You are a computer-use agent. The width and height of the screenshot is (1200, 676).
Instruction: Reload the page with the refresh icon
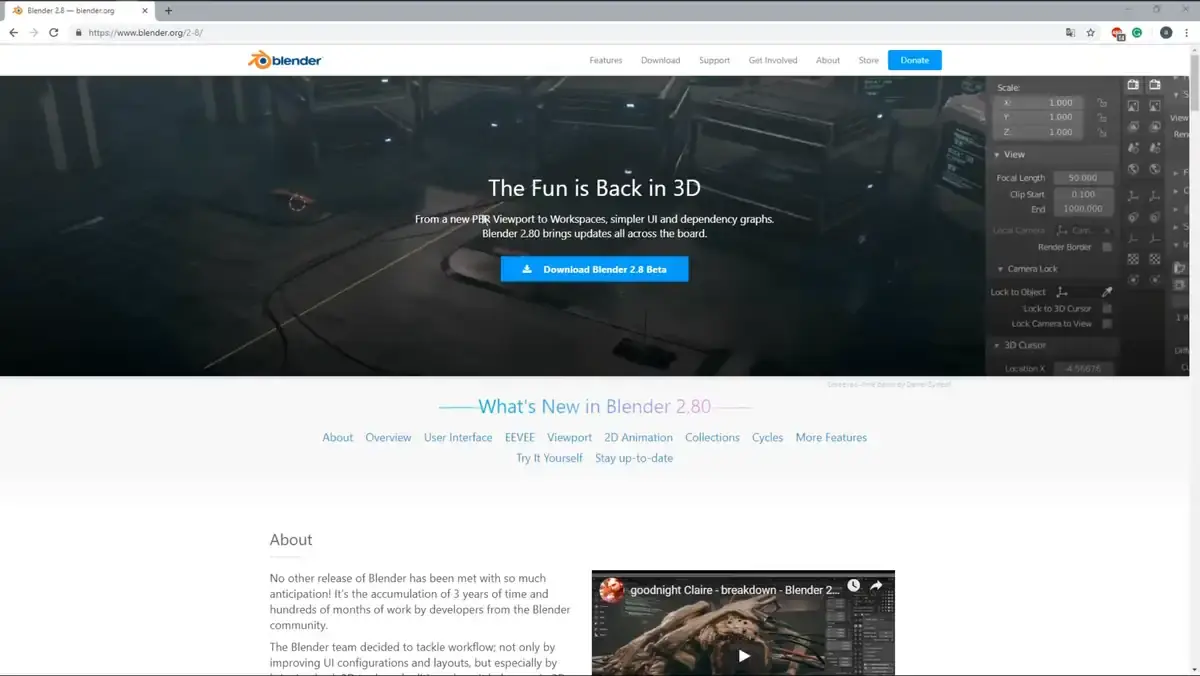point(53,32)
